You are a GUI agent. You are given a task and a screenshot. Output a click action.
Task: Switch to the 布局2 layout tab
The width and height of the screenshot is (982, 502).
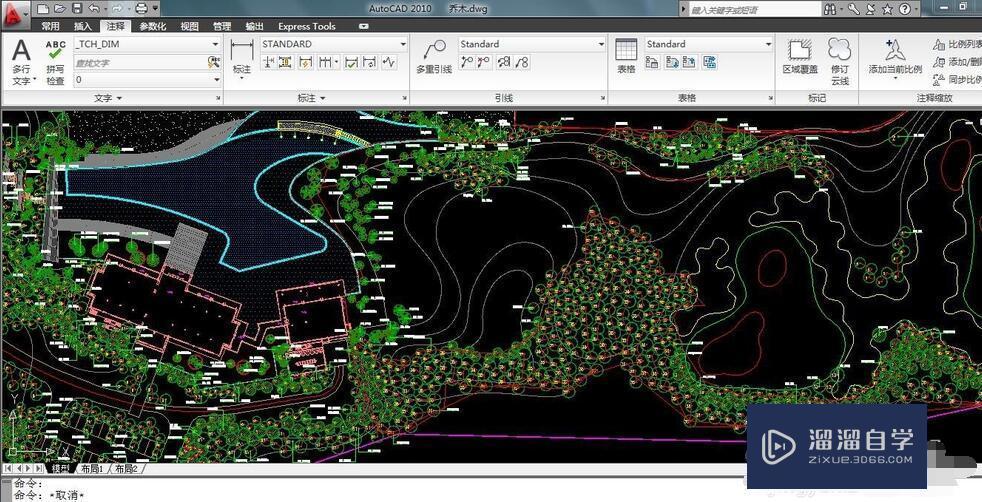pyautogui.click(x=127, y=468)
